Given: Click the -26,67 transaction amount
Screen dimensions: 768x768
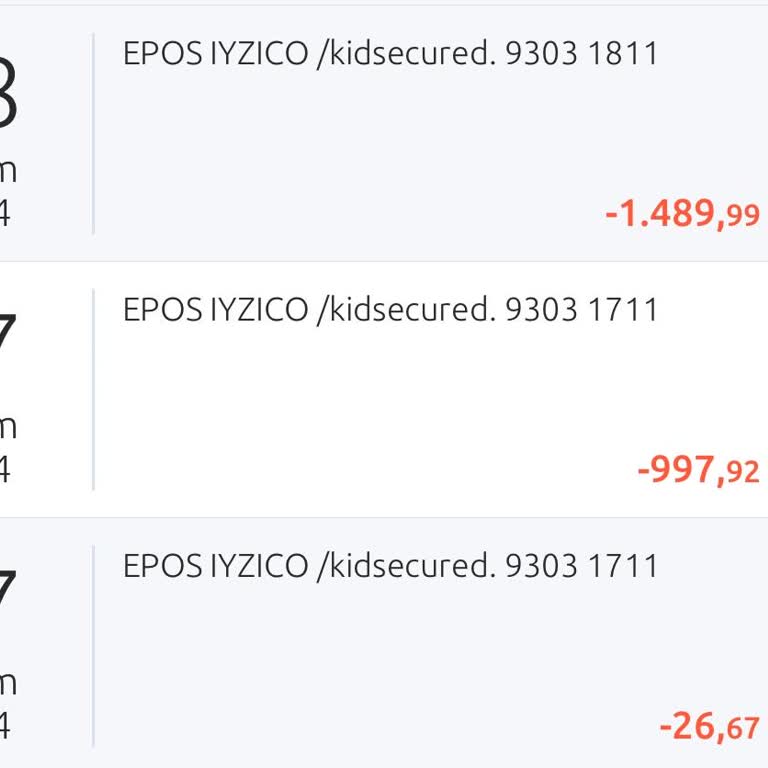Looking at the screenshot, I should pos(709,726).
